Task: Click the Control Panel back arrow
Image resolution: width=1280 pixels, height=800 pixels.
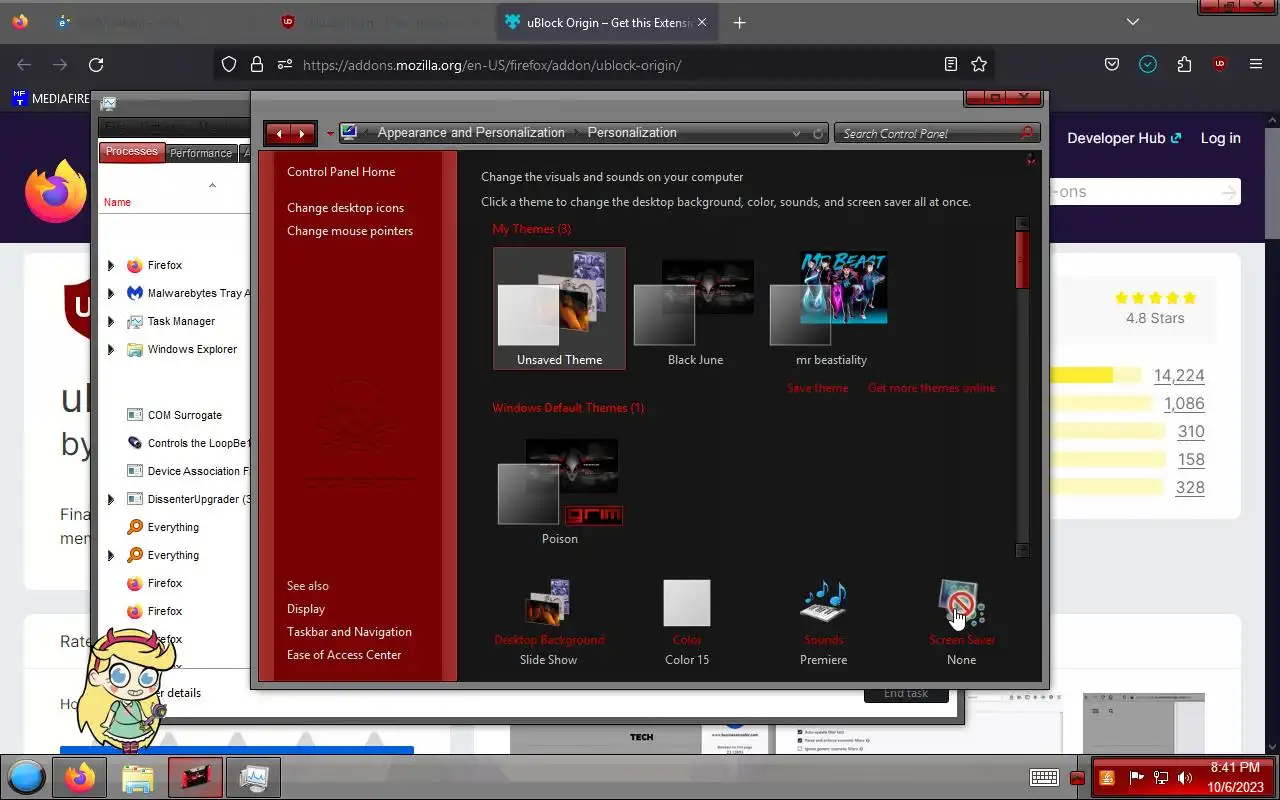Action: coord(279,133)
